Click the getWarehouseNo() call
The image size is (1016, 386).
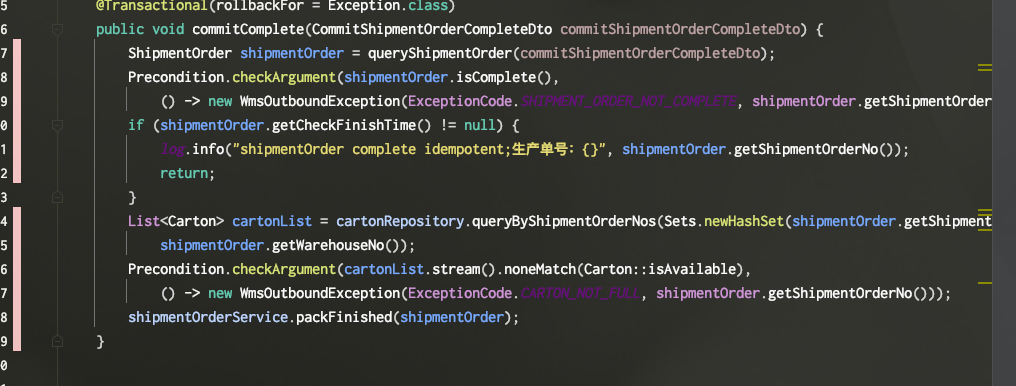coord(336,245)
